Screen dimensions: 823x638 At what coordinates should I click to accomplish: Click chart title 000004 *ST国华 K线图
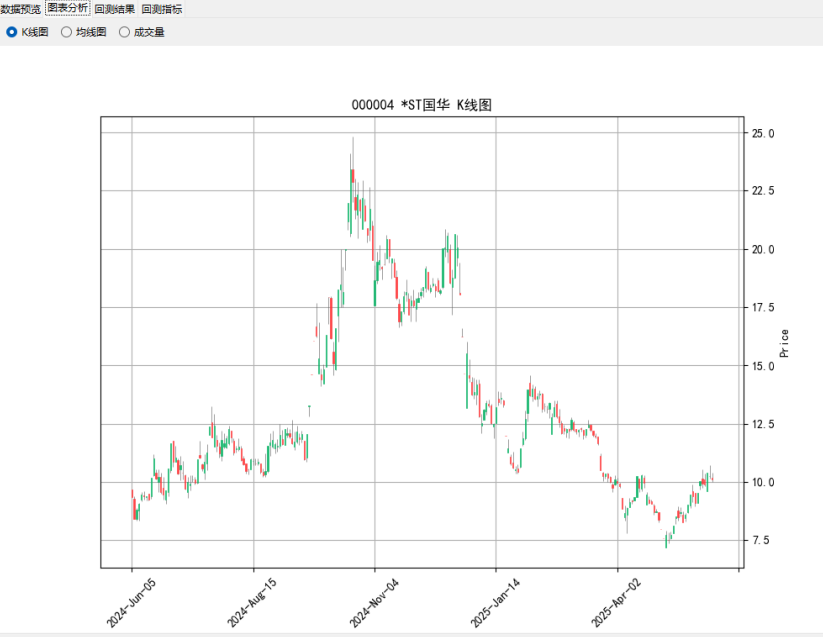[x=421, y=105]
